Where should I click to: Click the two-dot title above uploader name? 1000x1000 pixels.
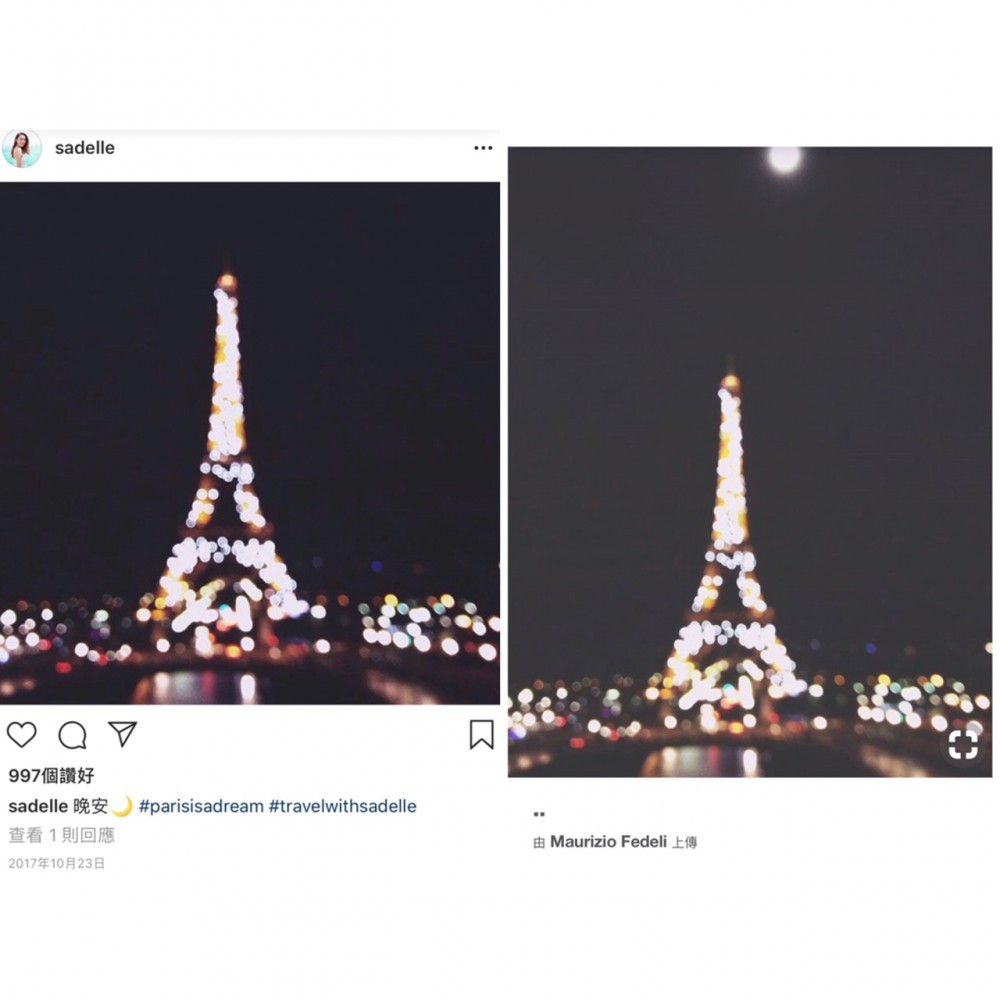click(x=539, y=815)
